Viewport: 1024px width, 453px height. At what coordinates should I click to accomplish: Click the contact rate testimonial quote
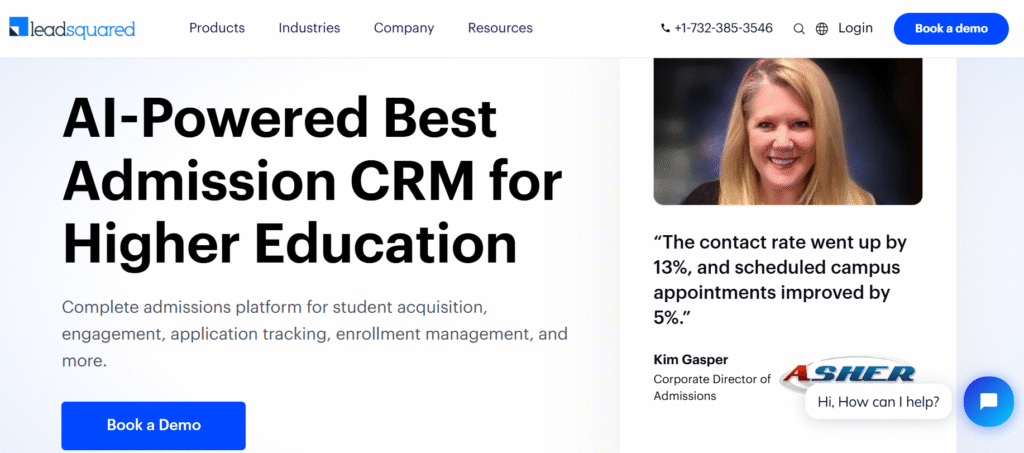tap(780, 280)
